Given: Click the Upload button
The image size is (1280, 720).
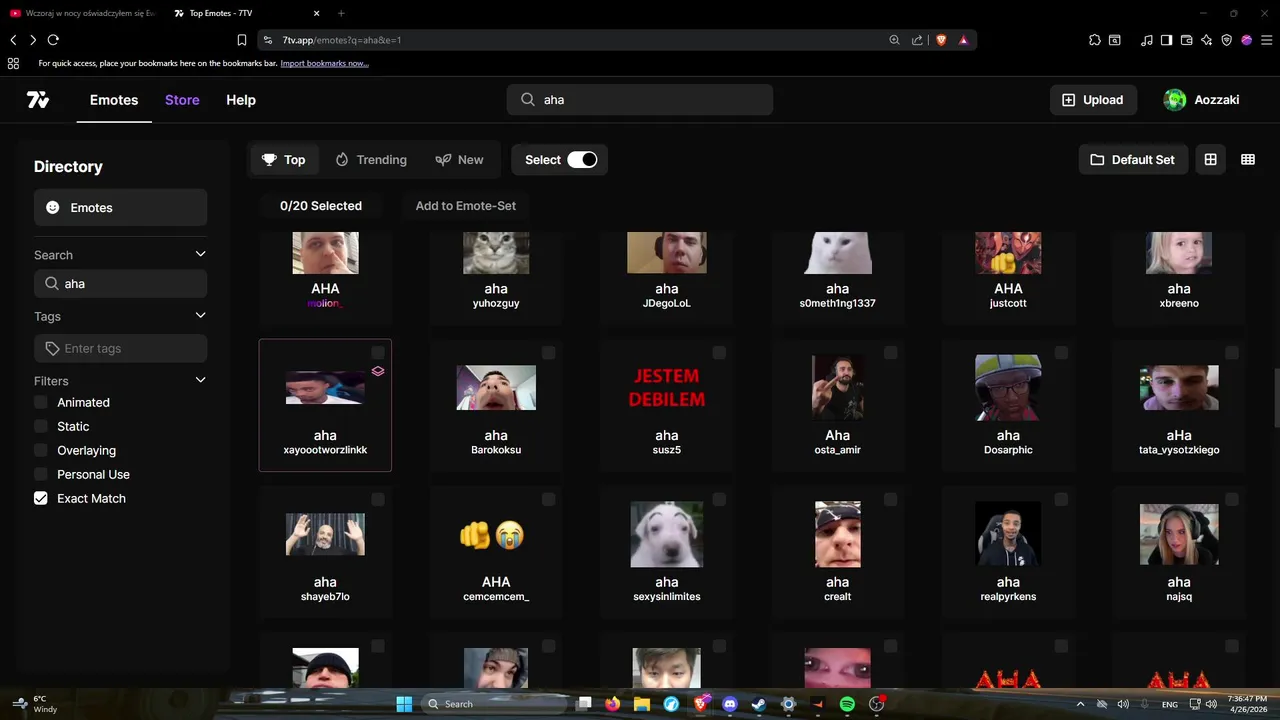Looking at the screenshot, I should pyautogui.click(x=1093, y=100).
